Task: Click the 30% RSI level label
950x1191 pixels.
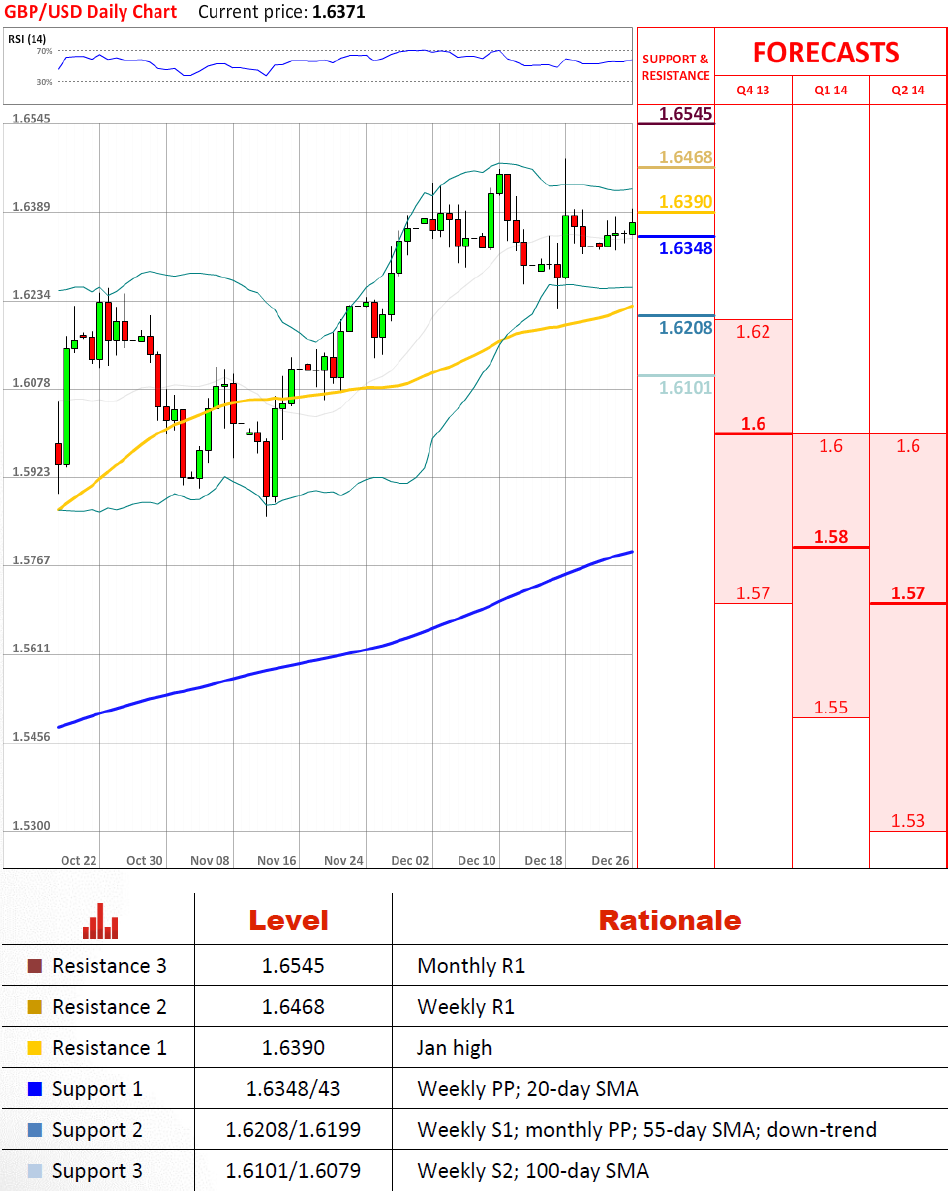Action: (x=44, y=82)
